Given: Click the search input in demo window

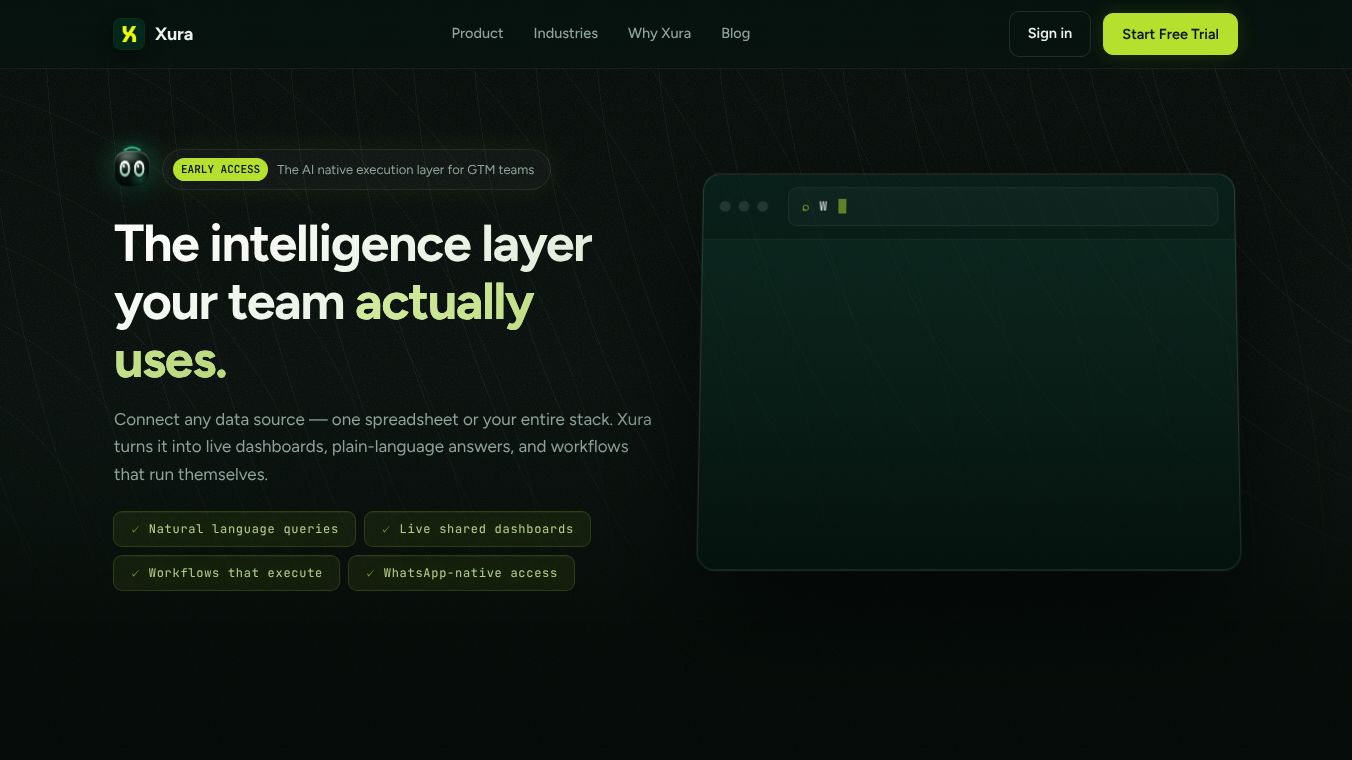Looking at the screenshot, I should 1003,207.
